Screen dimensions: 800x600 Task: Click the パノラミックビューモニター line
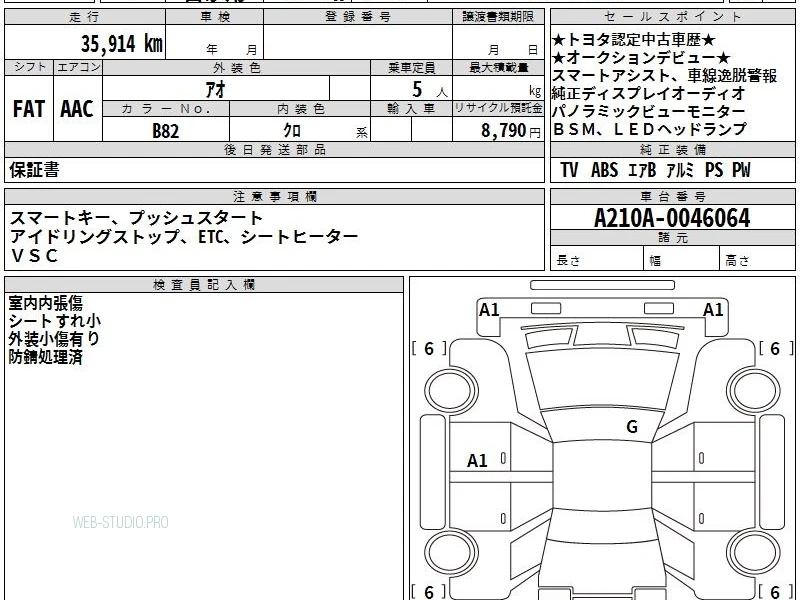click(649, 111)
